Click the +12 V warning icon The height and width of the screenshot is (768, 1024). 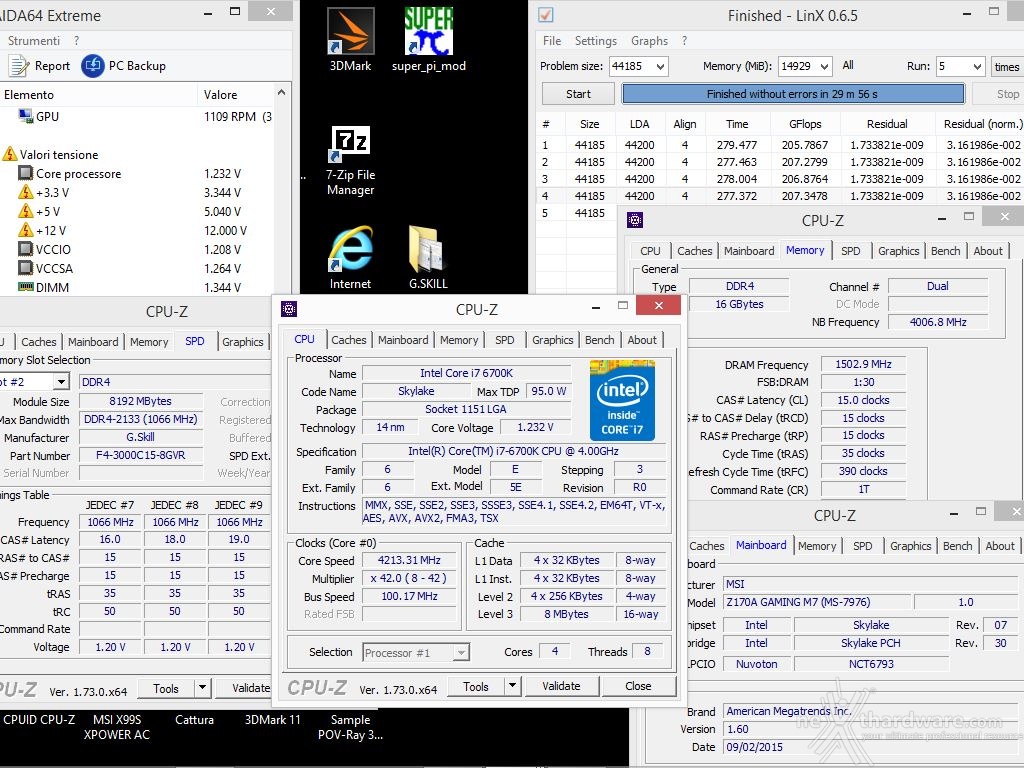click(x=25, y=230)
